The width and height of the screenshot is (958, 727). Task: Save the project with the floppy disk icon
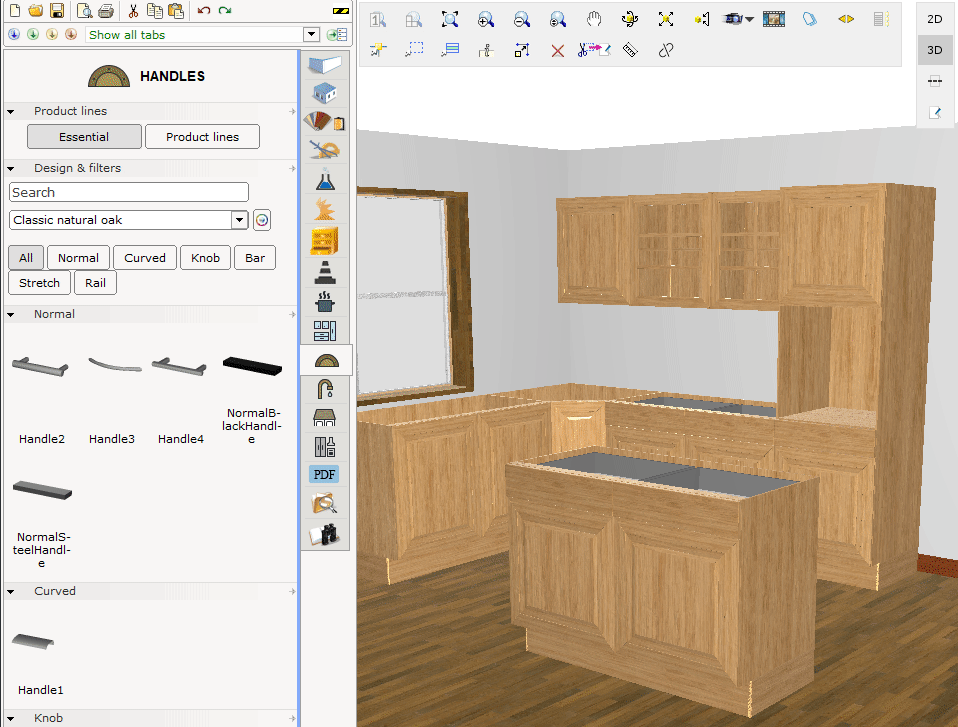(57, 10)
